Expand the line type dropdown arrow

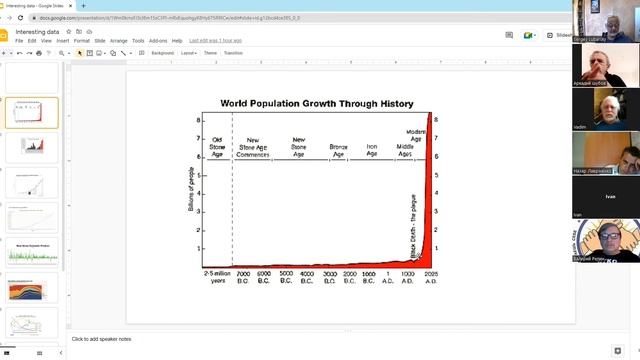click(131, 53)
